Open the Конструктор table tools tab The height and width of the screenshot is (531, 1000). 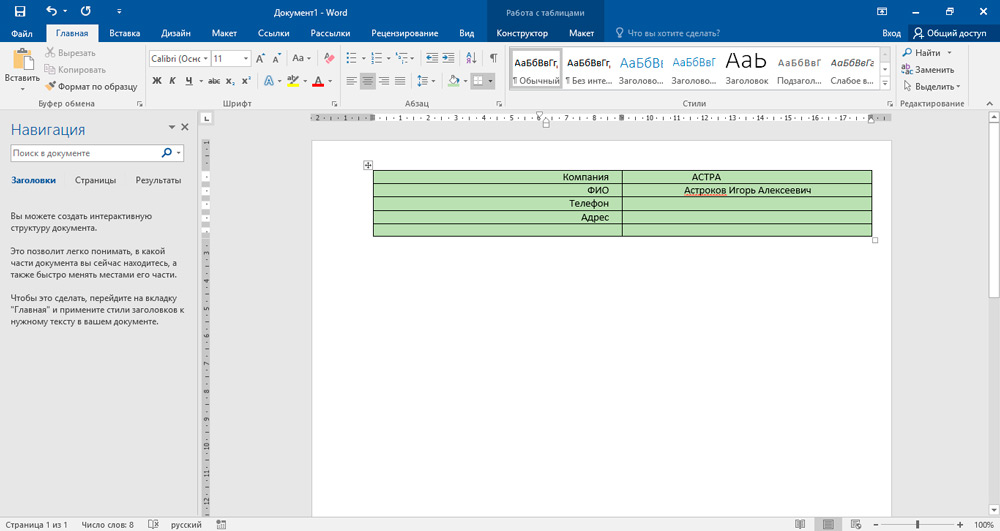click(x=522, y=33)
